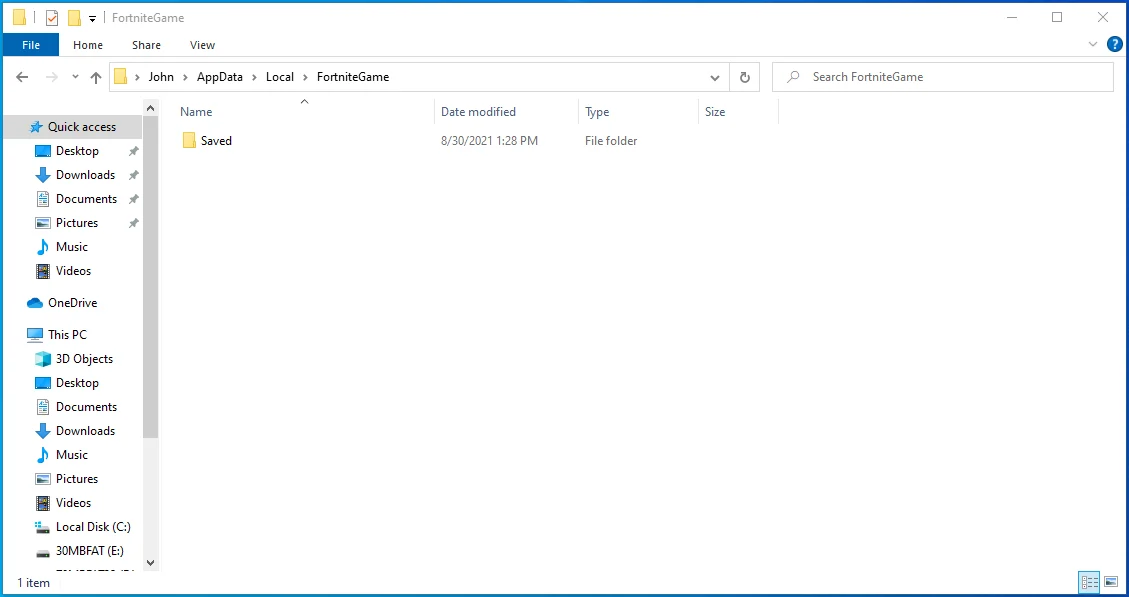Switch to Details view icon in status bar

pos(1089,582)
